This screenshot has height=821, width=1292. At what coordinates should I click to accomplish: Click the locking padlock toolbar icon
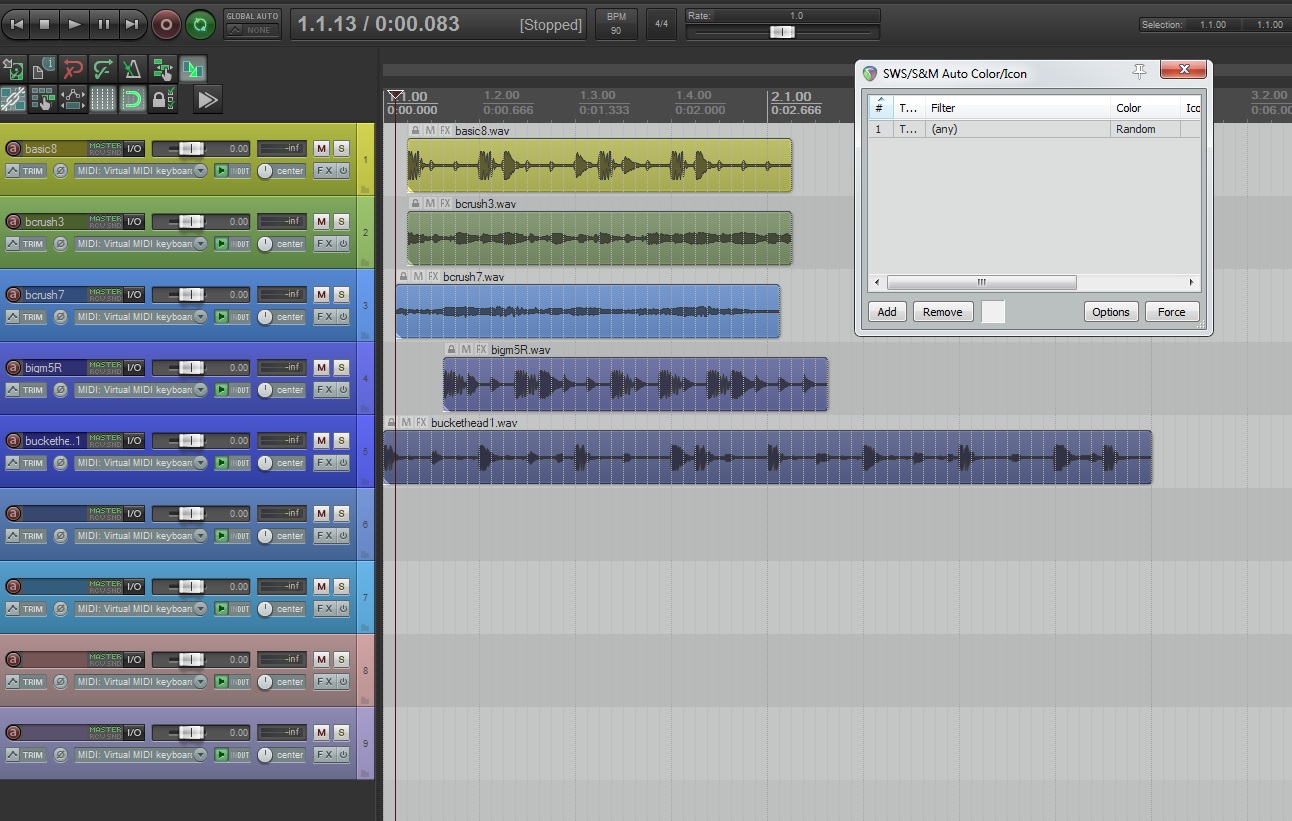tap(158, 99)
